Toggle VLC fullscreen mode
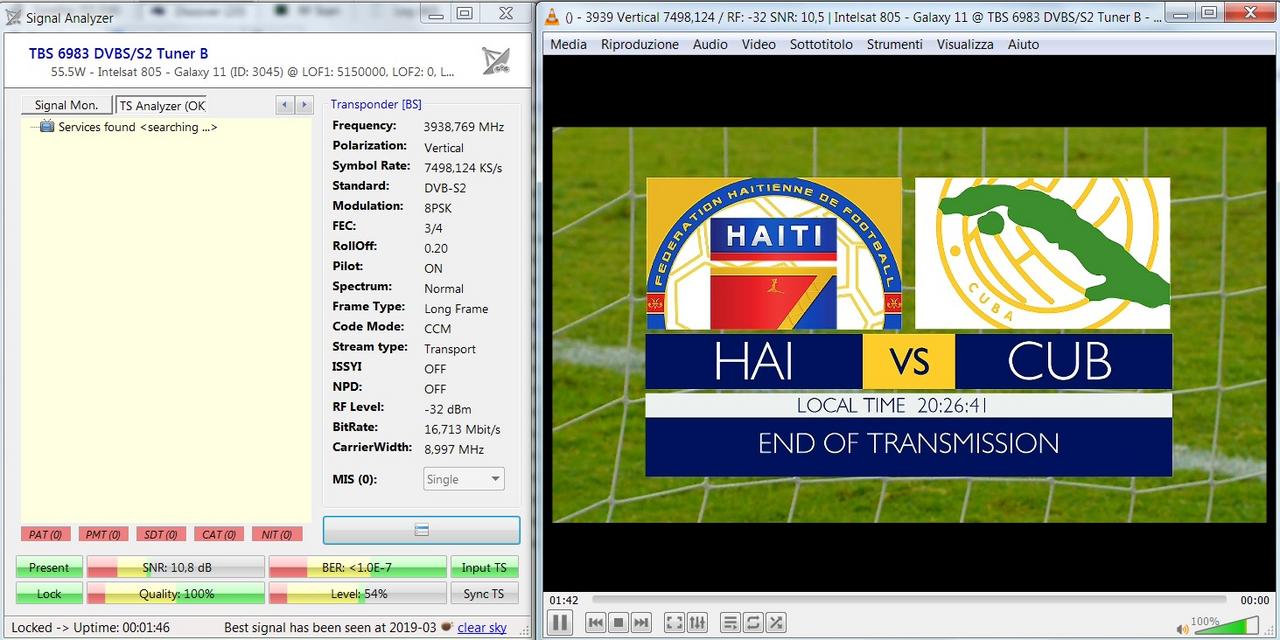 pyautogui.click(x=674, y=622)
